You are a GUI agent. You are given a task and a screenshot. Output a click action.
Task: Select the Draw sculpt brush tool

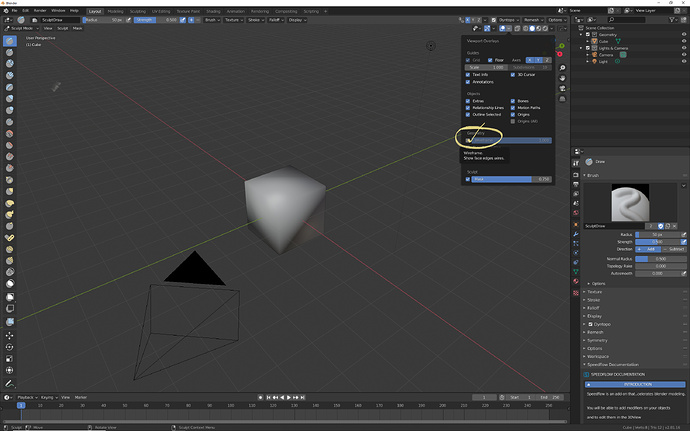coord(10,41)
